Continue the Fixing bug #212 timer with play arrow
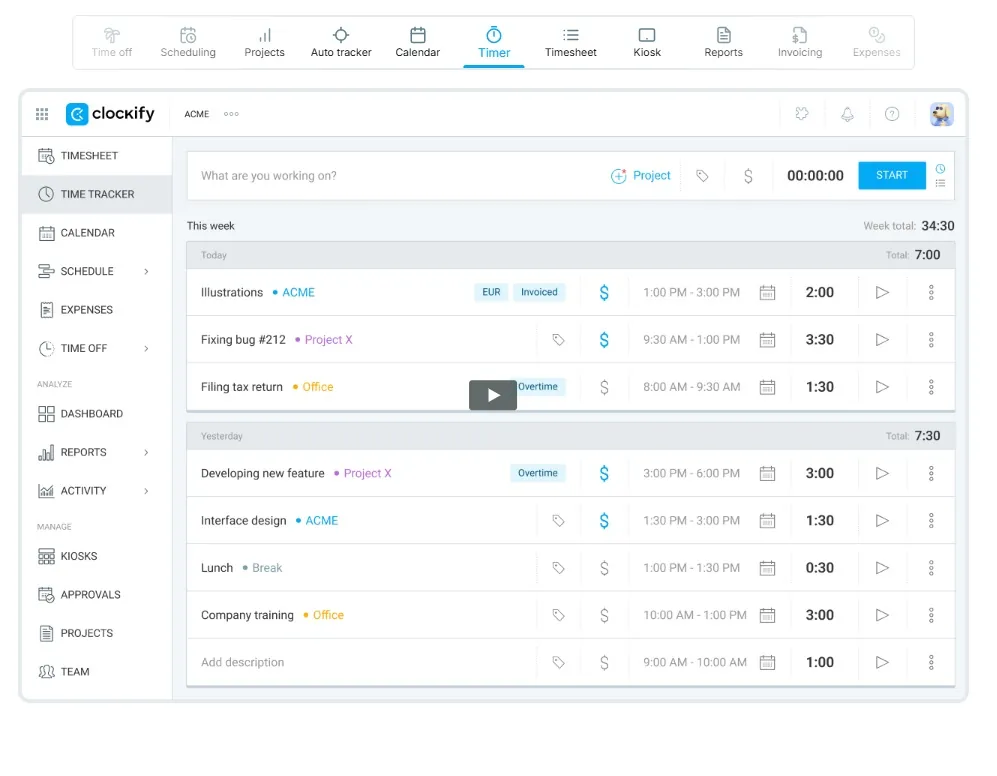 (x=883, y=339)
